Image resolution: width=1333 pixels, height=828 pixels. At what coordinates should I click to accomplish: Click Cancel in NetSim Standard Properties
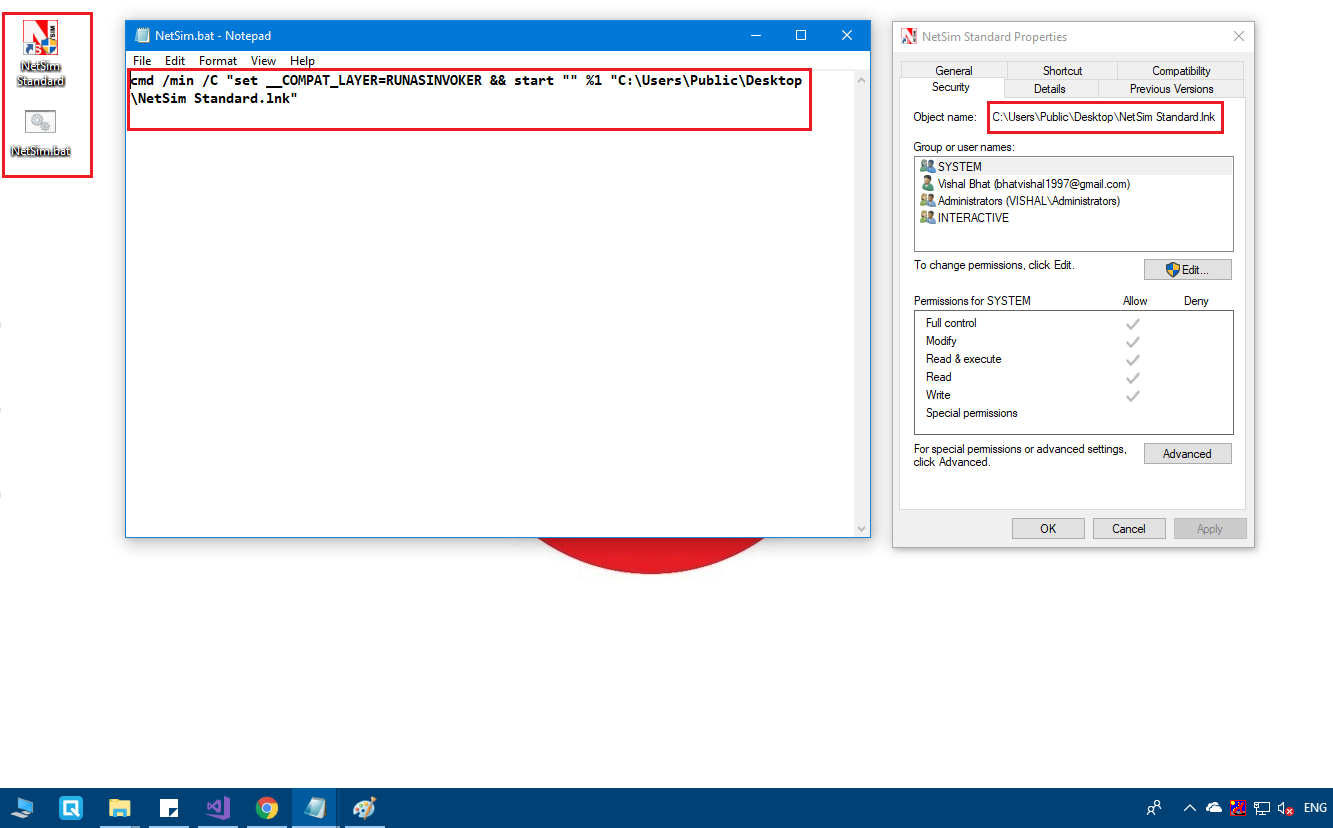[x=1129, y=528]
